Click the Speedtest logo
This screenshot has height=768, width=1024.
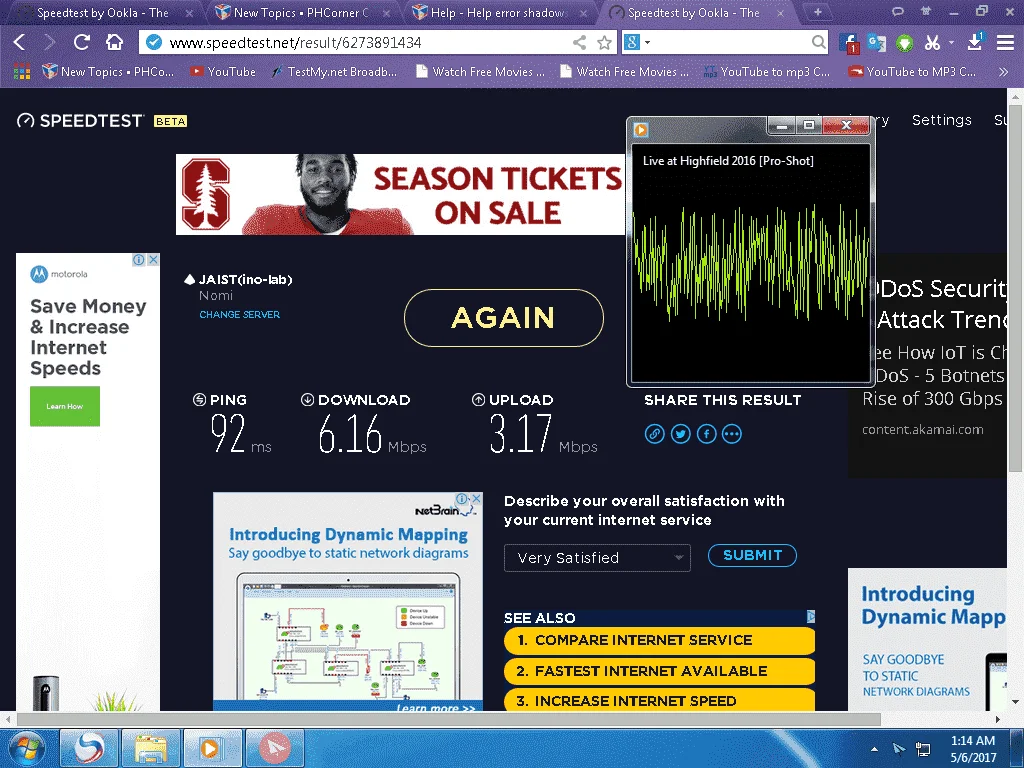coord(80,121)
